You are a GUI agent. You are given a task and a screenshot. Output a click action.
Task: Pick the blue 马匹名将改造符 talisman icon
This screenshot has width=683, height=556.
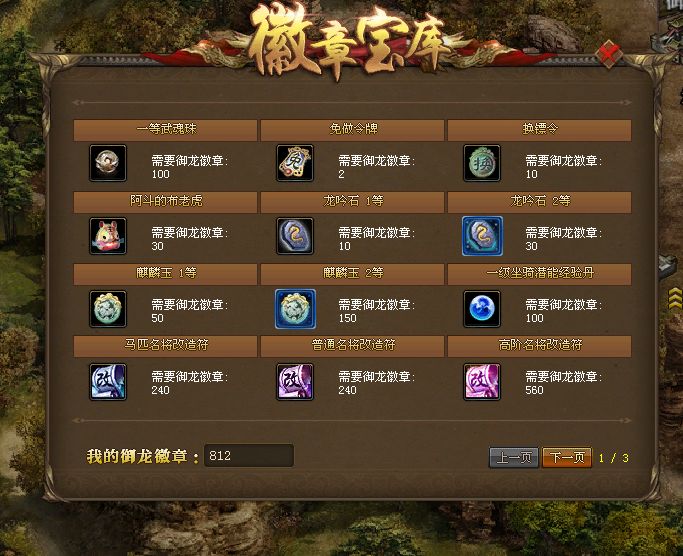point(108,382)
